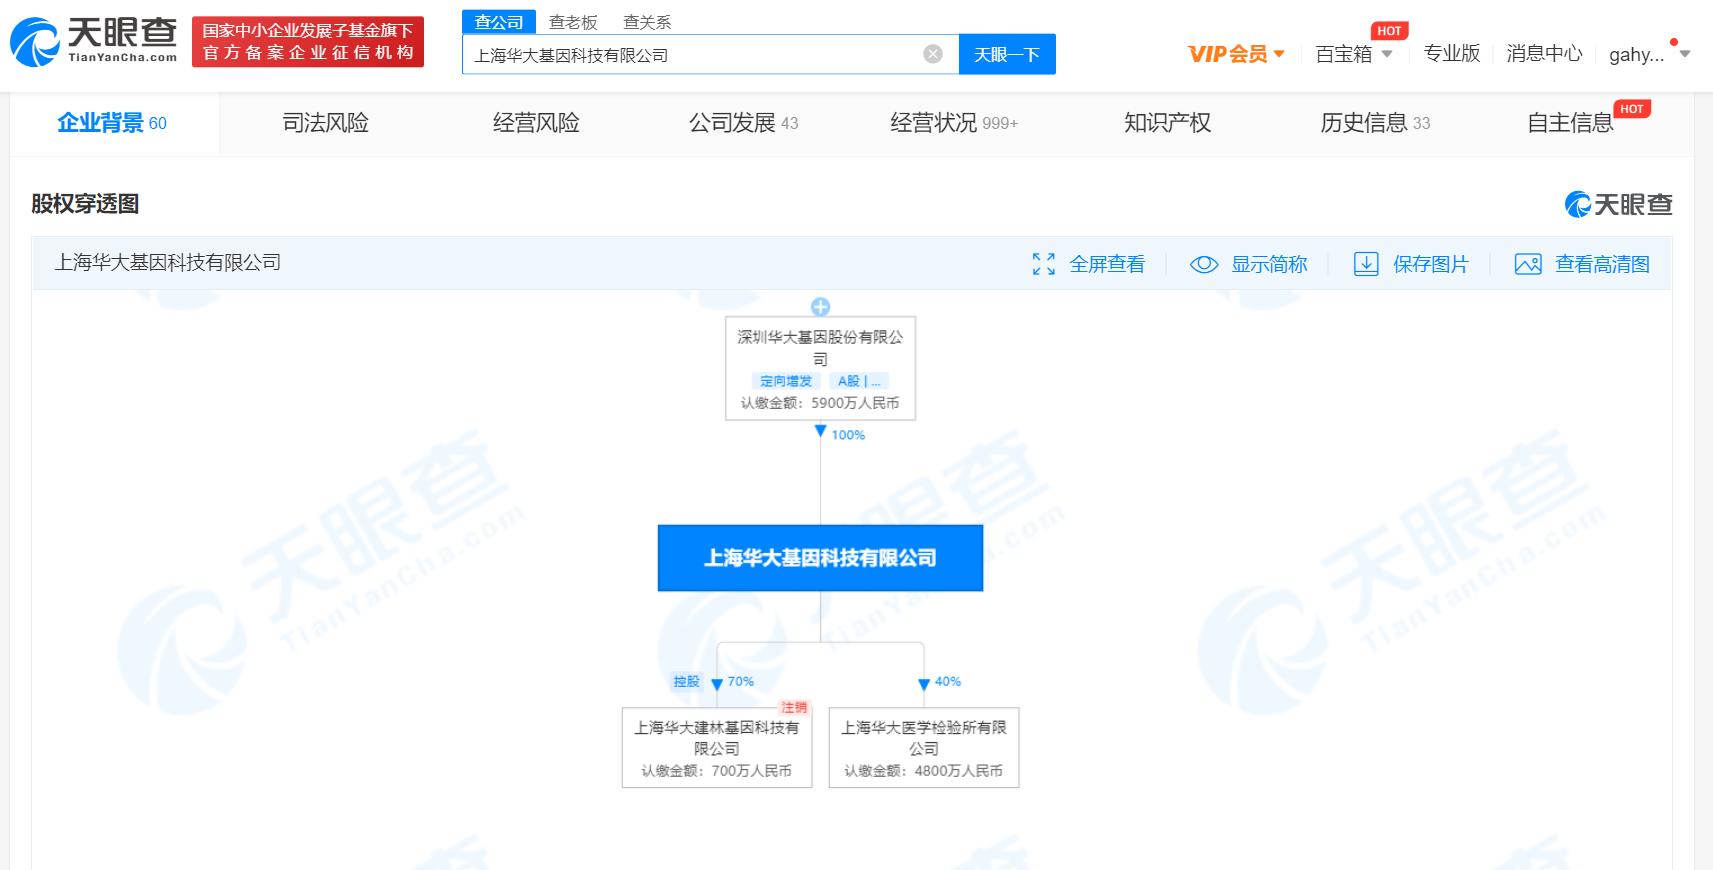This screenshot has width=1713, height=870.
Task: Click the 股权穿透图 section heading
Action: [x=85, y=204]
